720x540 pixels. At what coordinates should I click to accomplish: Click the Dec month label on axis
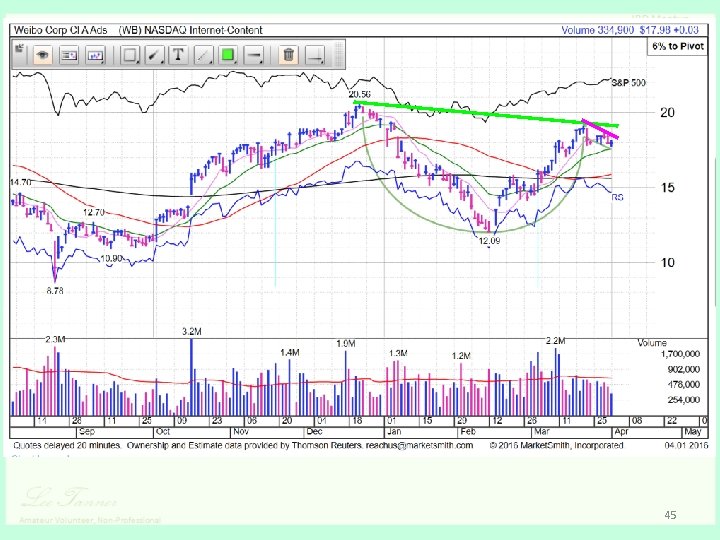coord(315,432)
